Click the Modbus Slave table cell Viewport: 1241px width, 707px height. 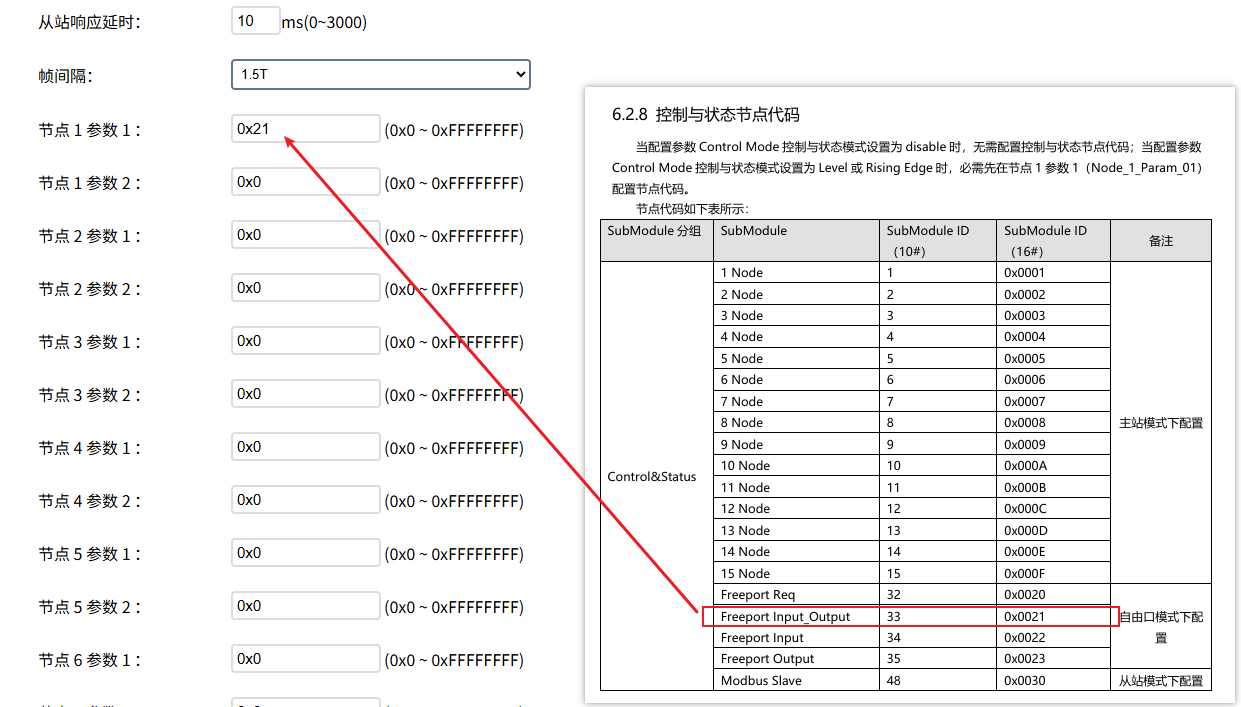761,681
